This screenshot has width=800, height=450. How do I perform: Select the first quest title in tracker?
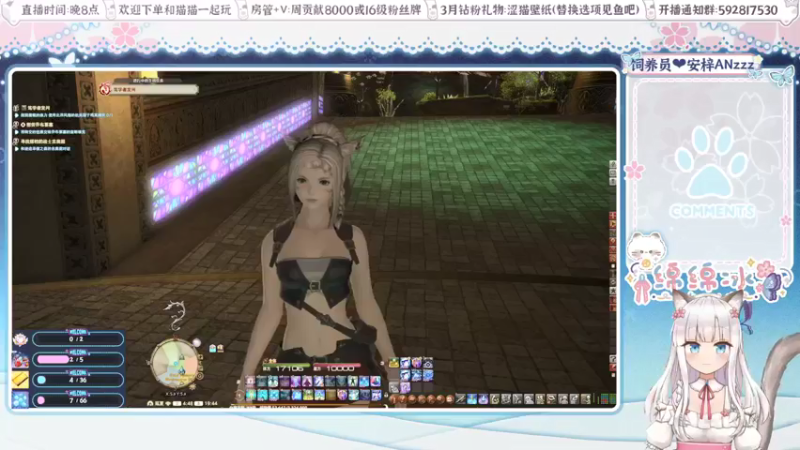pos(38,108)
